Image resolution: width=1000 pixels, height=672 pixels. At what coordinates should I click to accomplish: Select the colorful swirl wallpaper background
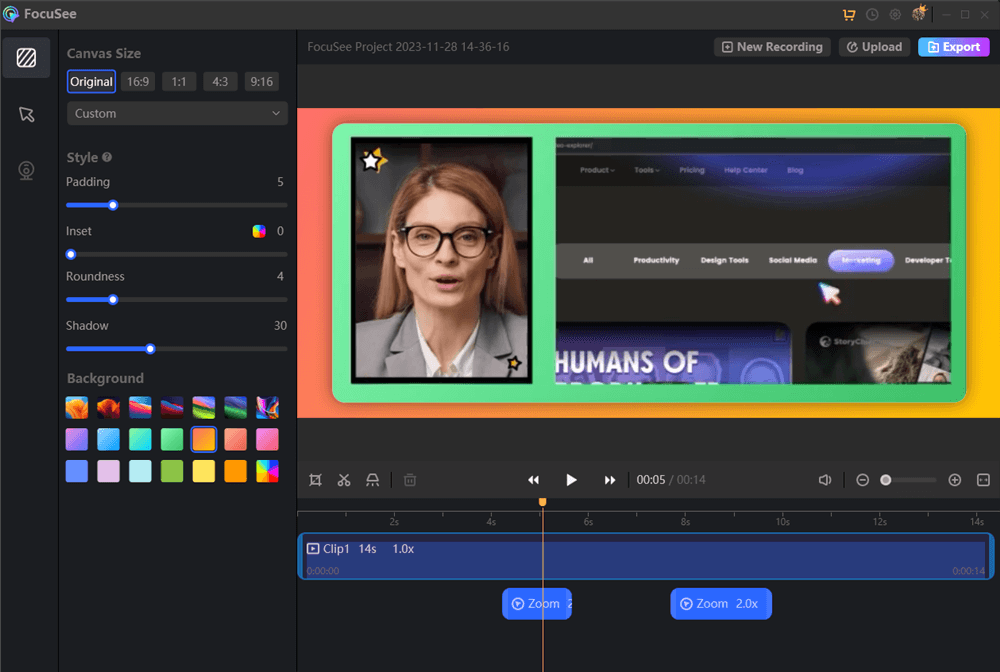[x=267, y=407]
